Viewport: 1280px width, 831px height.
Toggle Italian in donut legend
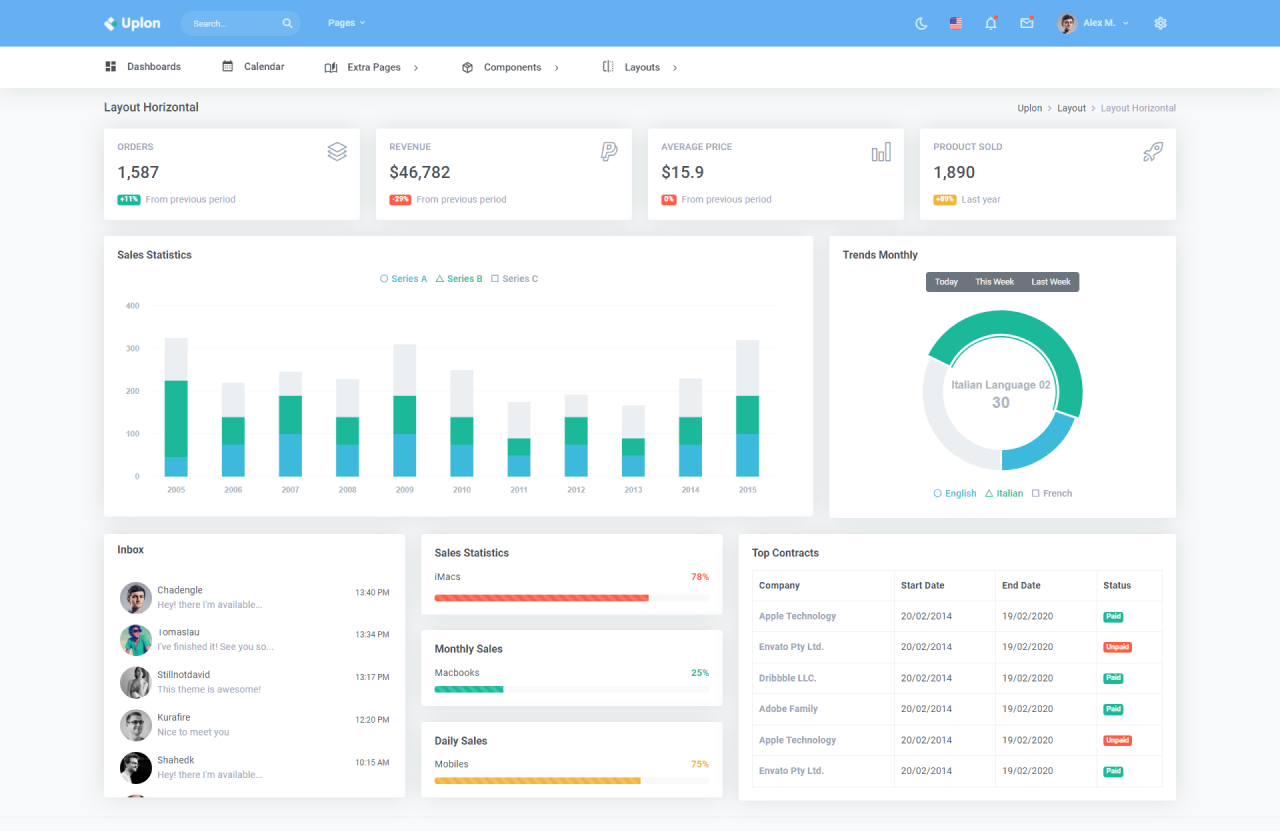1004,493
